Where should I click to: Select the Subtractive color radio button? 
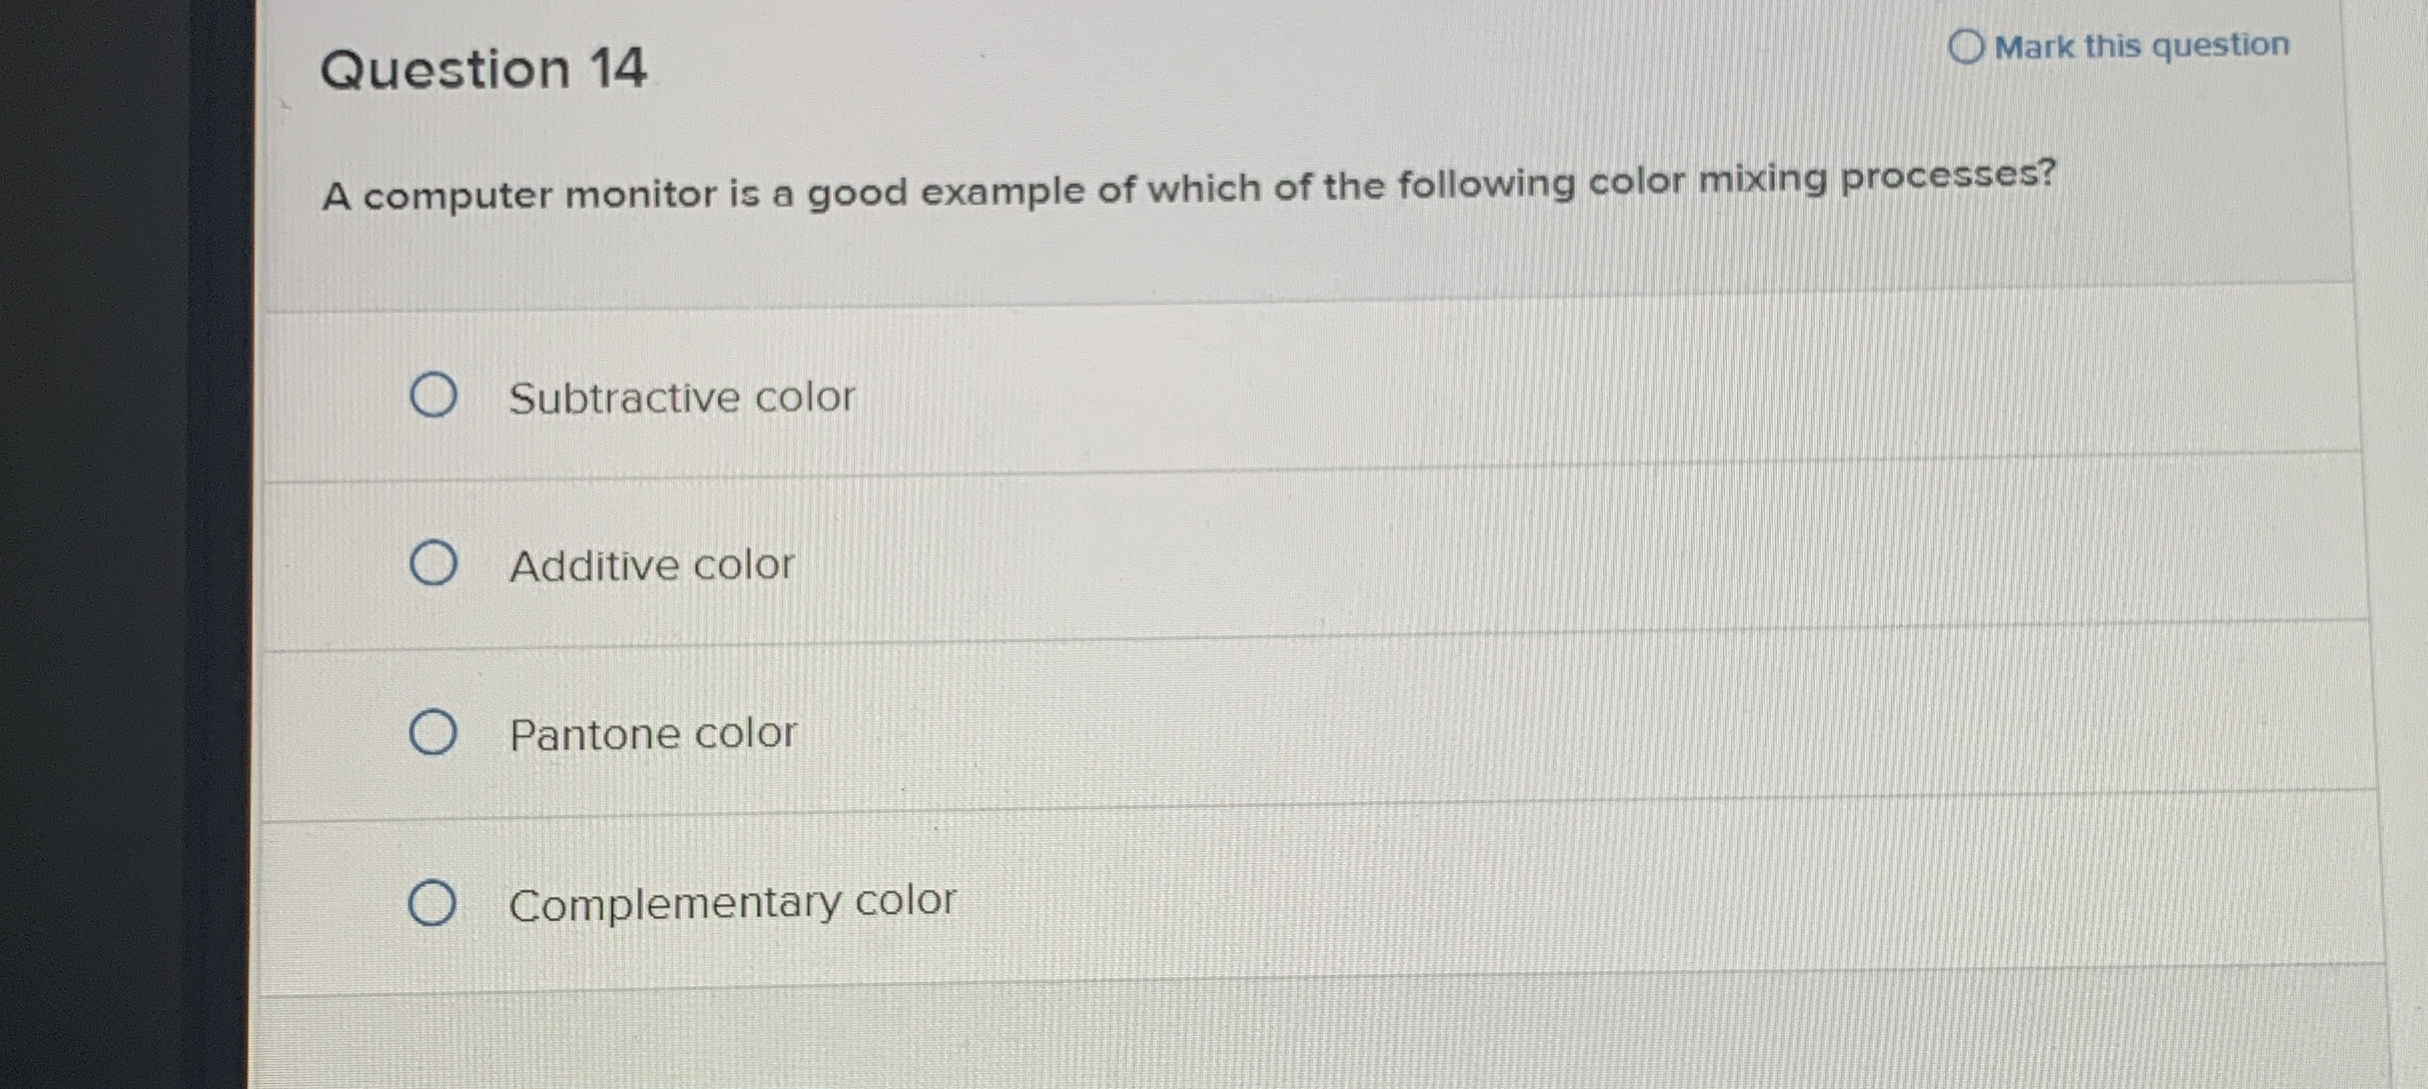(437, 397)
